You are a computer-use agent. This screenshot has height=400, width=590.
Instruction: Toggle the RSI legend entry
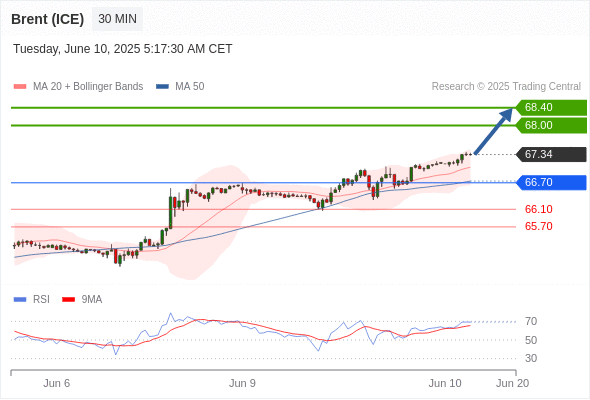[x=32, y=300]
